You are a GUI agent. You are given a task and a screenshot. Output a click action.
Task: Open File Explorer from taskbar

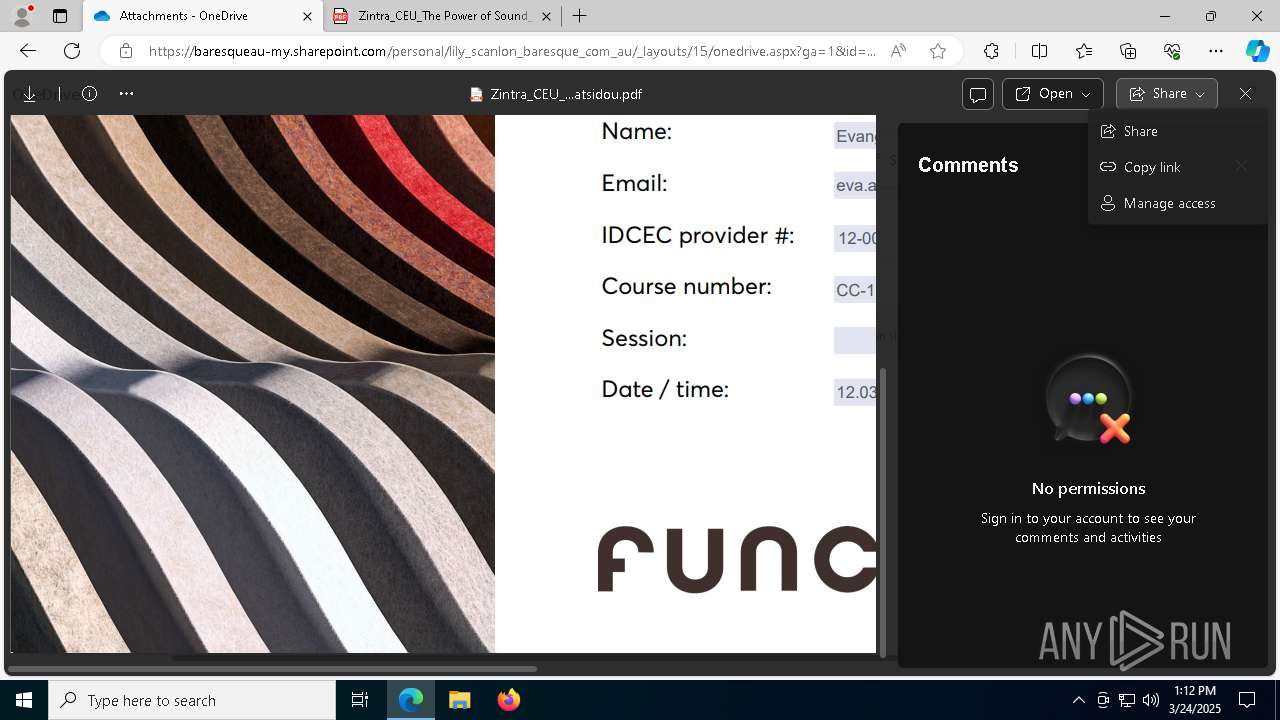point(459,700)
